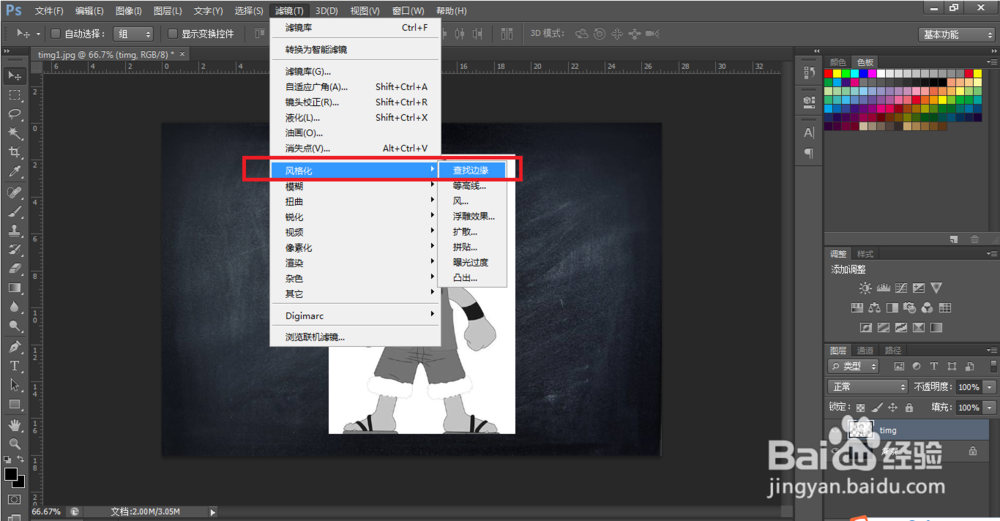
Task: Click 浏览联机滤镜... menu entry
Action: [355, 337]
